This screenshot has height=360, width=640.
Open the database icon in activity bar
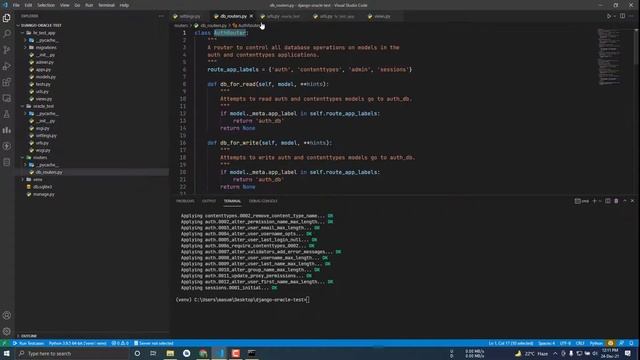(x=7, y=162)
